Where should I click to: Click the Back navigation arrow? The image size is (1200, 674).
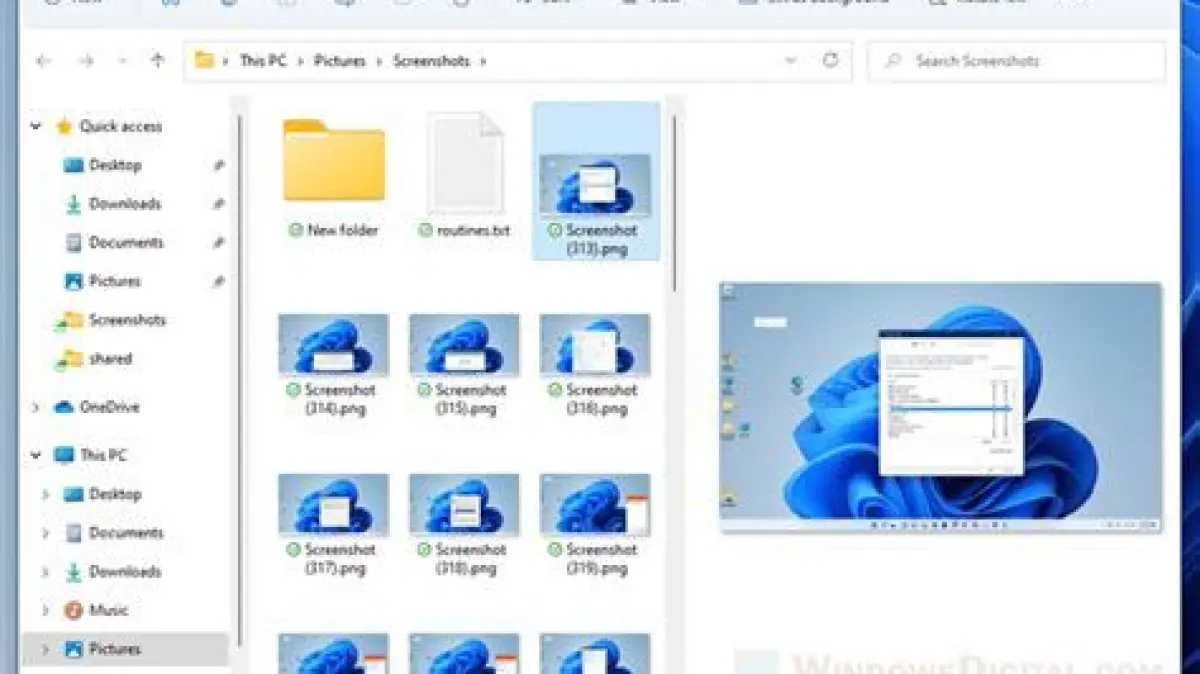pyautogui.click(x=43, y=61)
